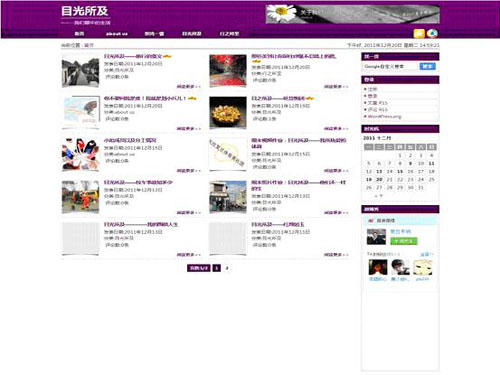Open the daisy flower banner image

point(352,14)
